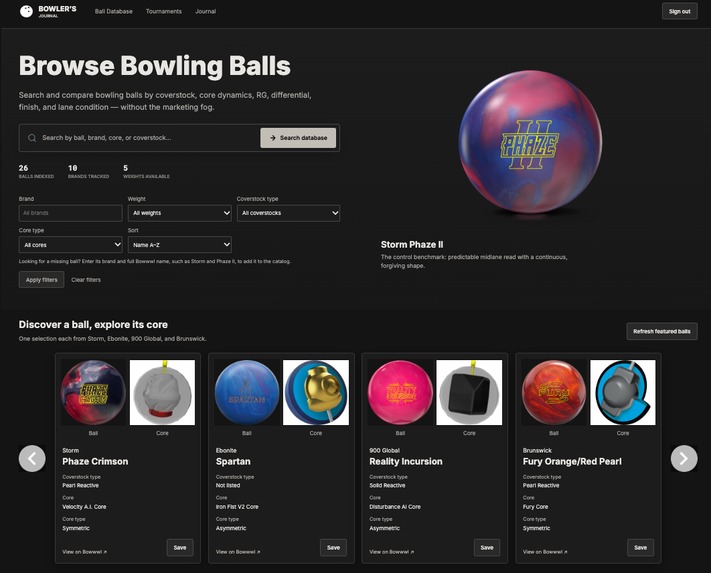This screenshot has width=711, height=573.
Task: Save the Reality Incursion ball
Action: (487, 548)
